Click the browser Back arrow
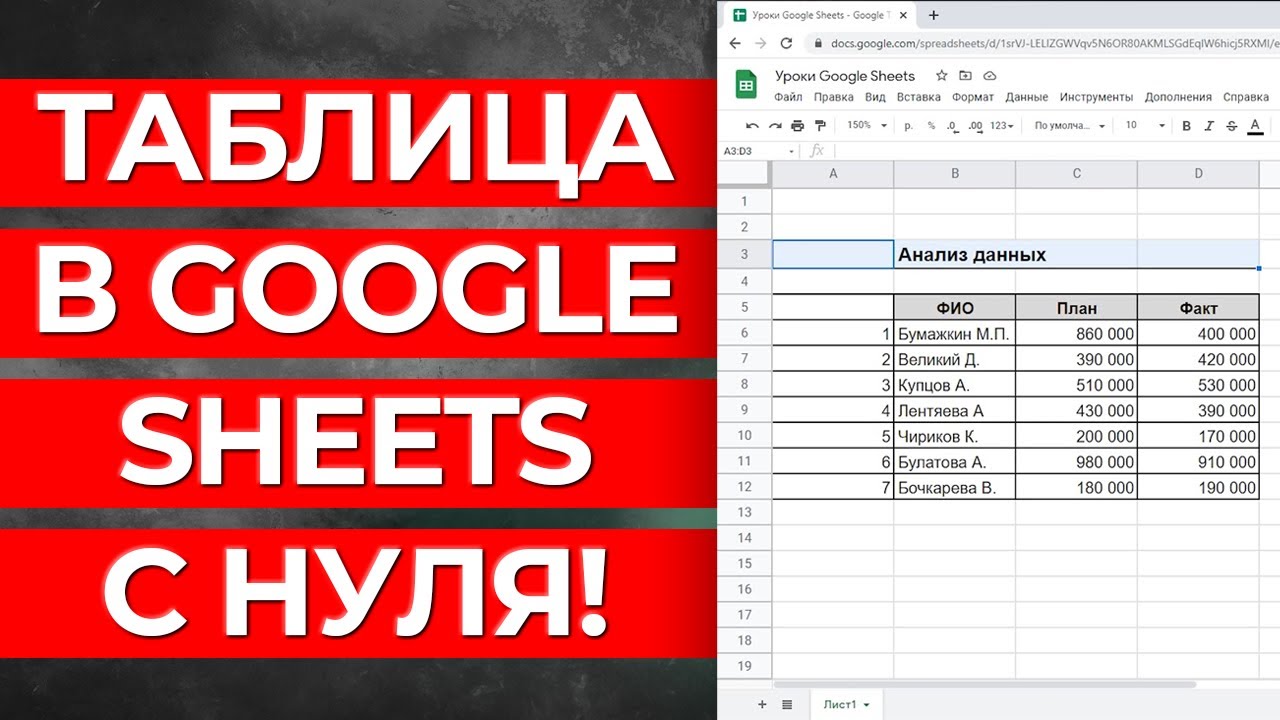The height and width of the screenshot is (720, 1280). coord(735,43)
